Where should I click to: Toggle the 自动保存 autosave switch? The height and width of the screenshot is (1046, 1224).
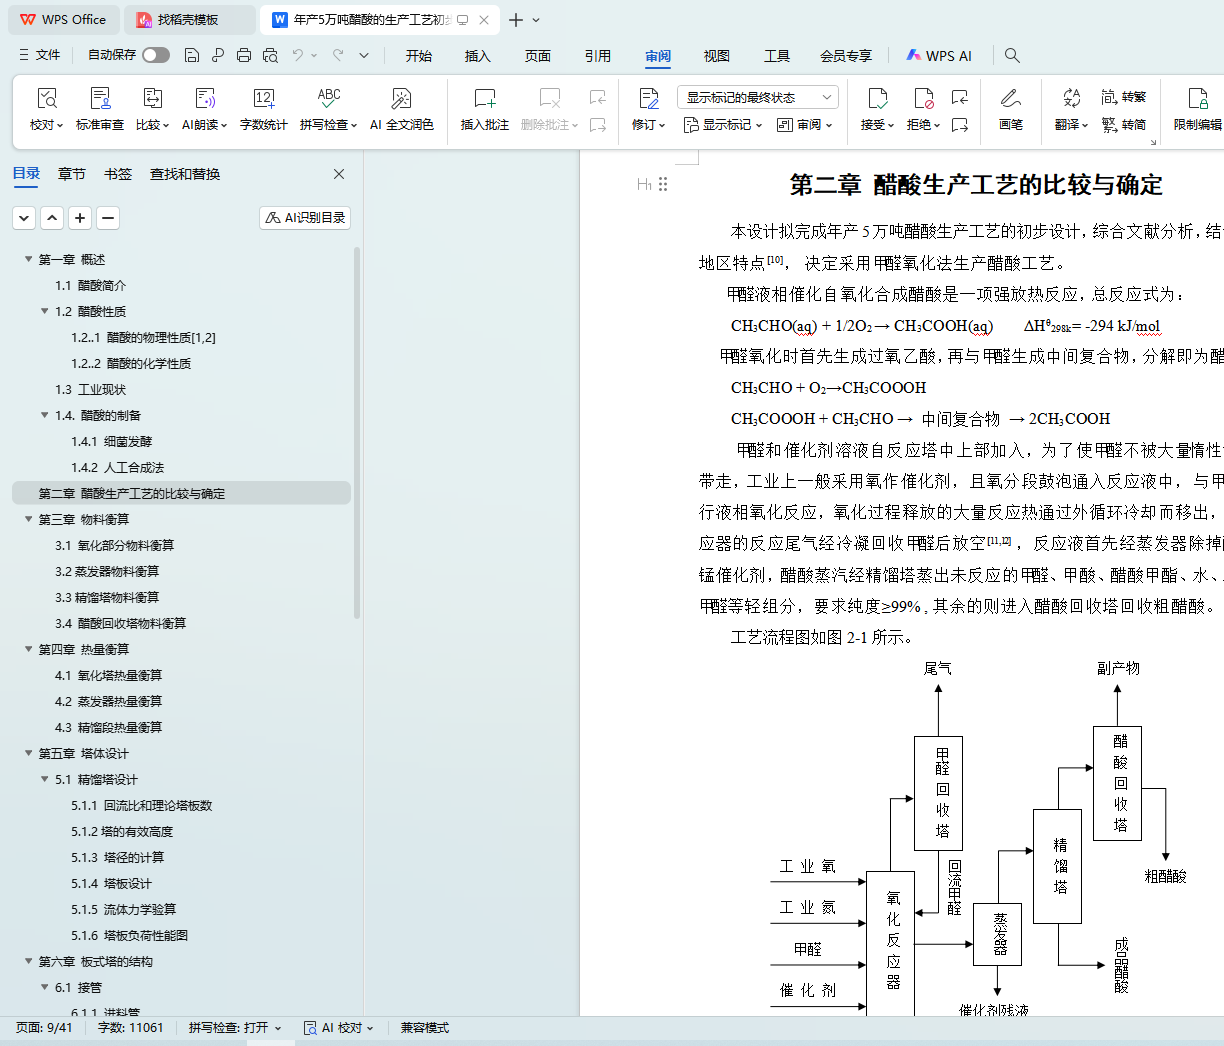click(155, 55)
